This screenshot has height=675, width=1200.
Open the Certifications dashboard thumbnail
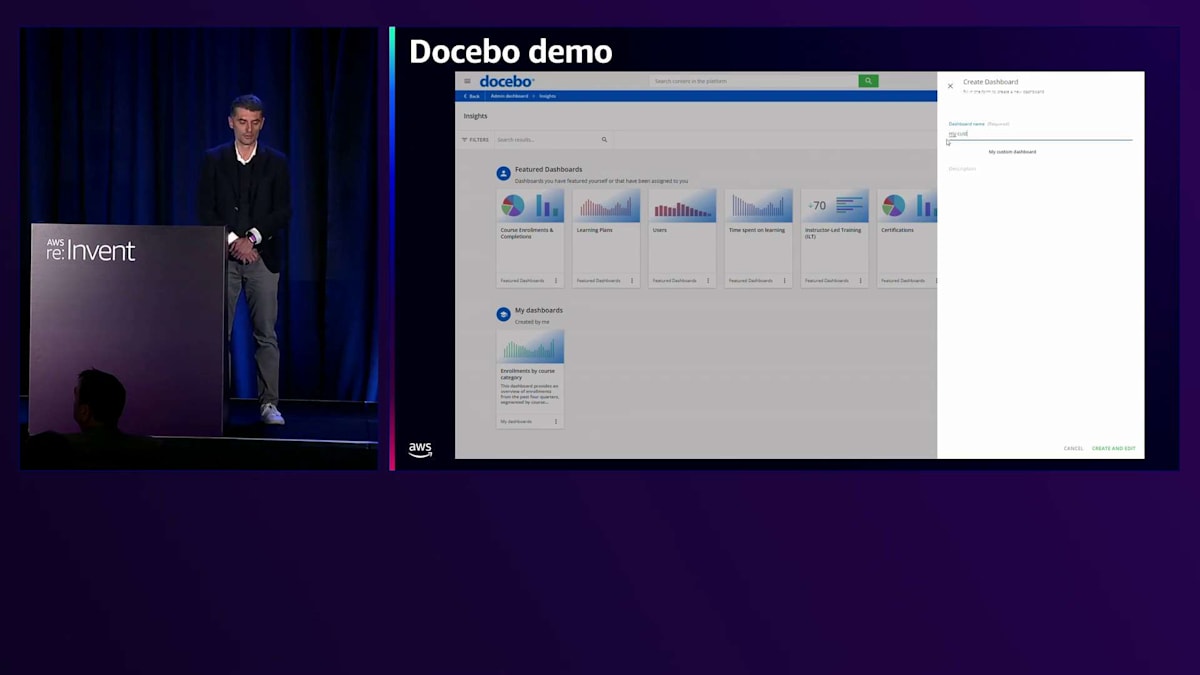907,206
